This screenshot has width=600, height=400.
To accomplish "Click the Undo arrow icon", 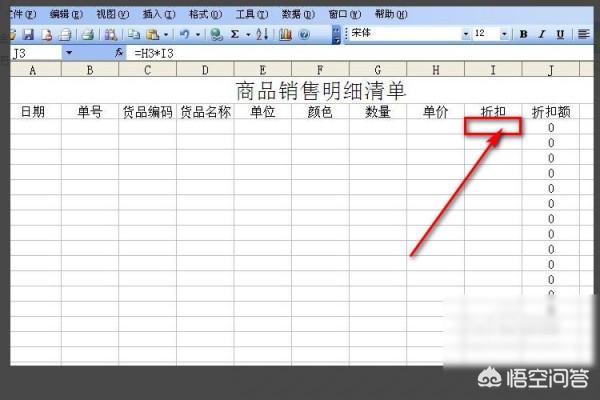I will pos(185,35).
